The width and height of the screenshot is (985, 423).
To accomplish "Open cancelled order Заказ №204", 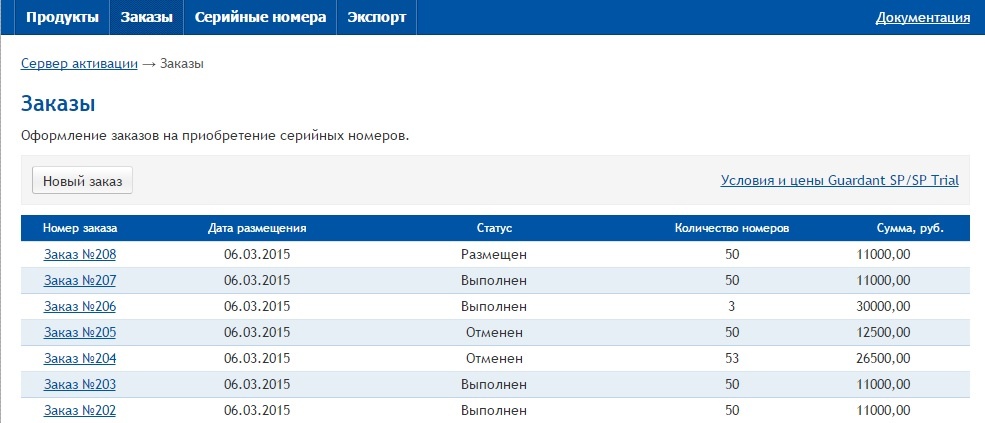I will click(x=80, y=358).
